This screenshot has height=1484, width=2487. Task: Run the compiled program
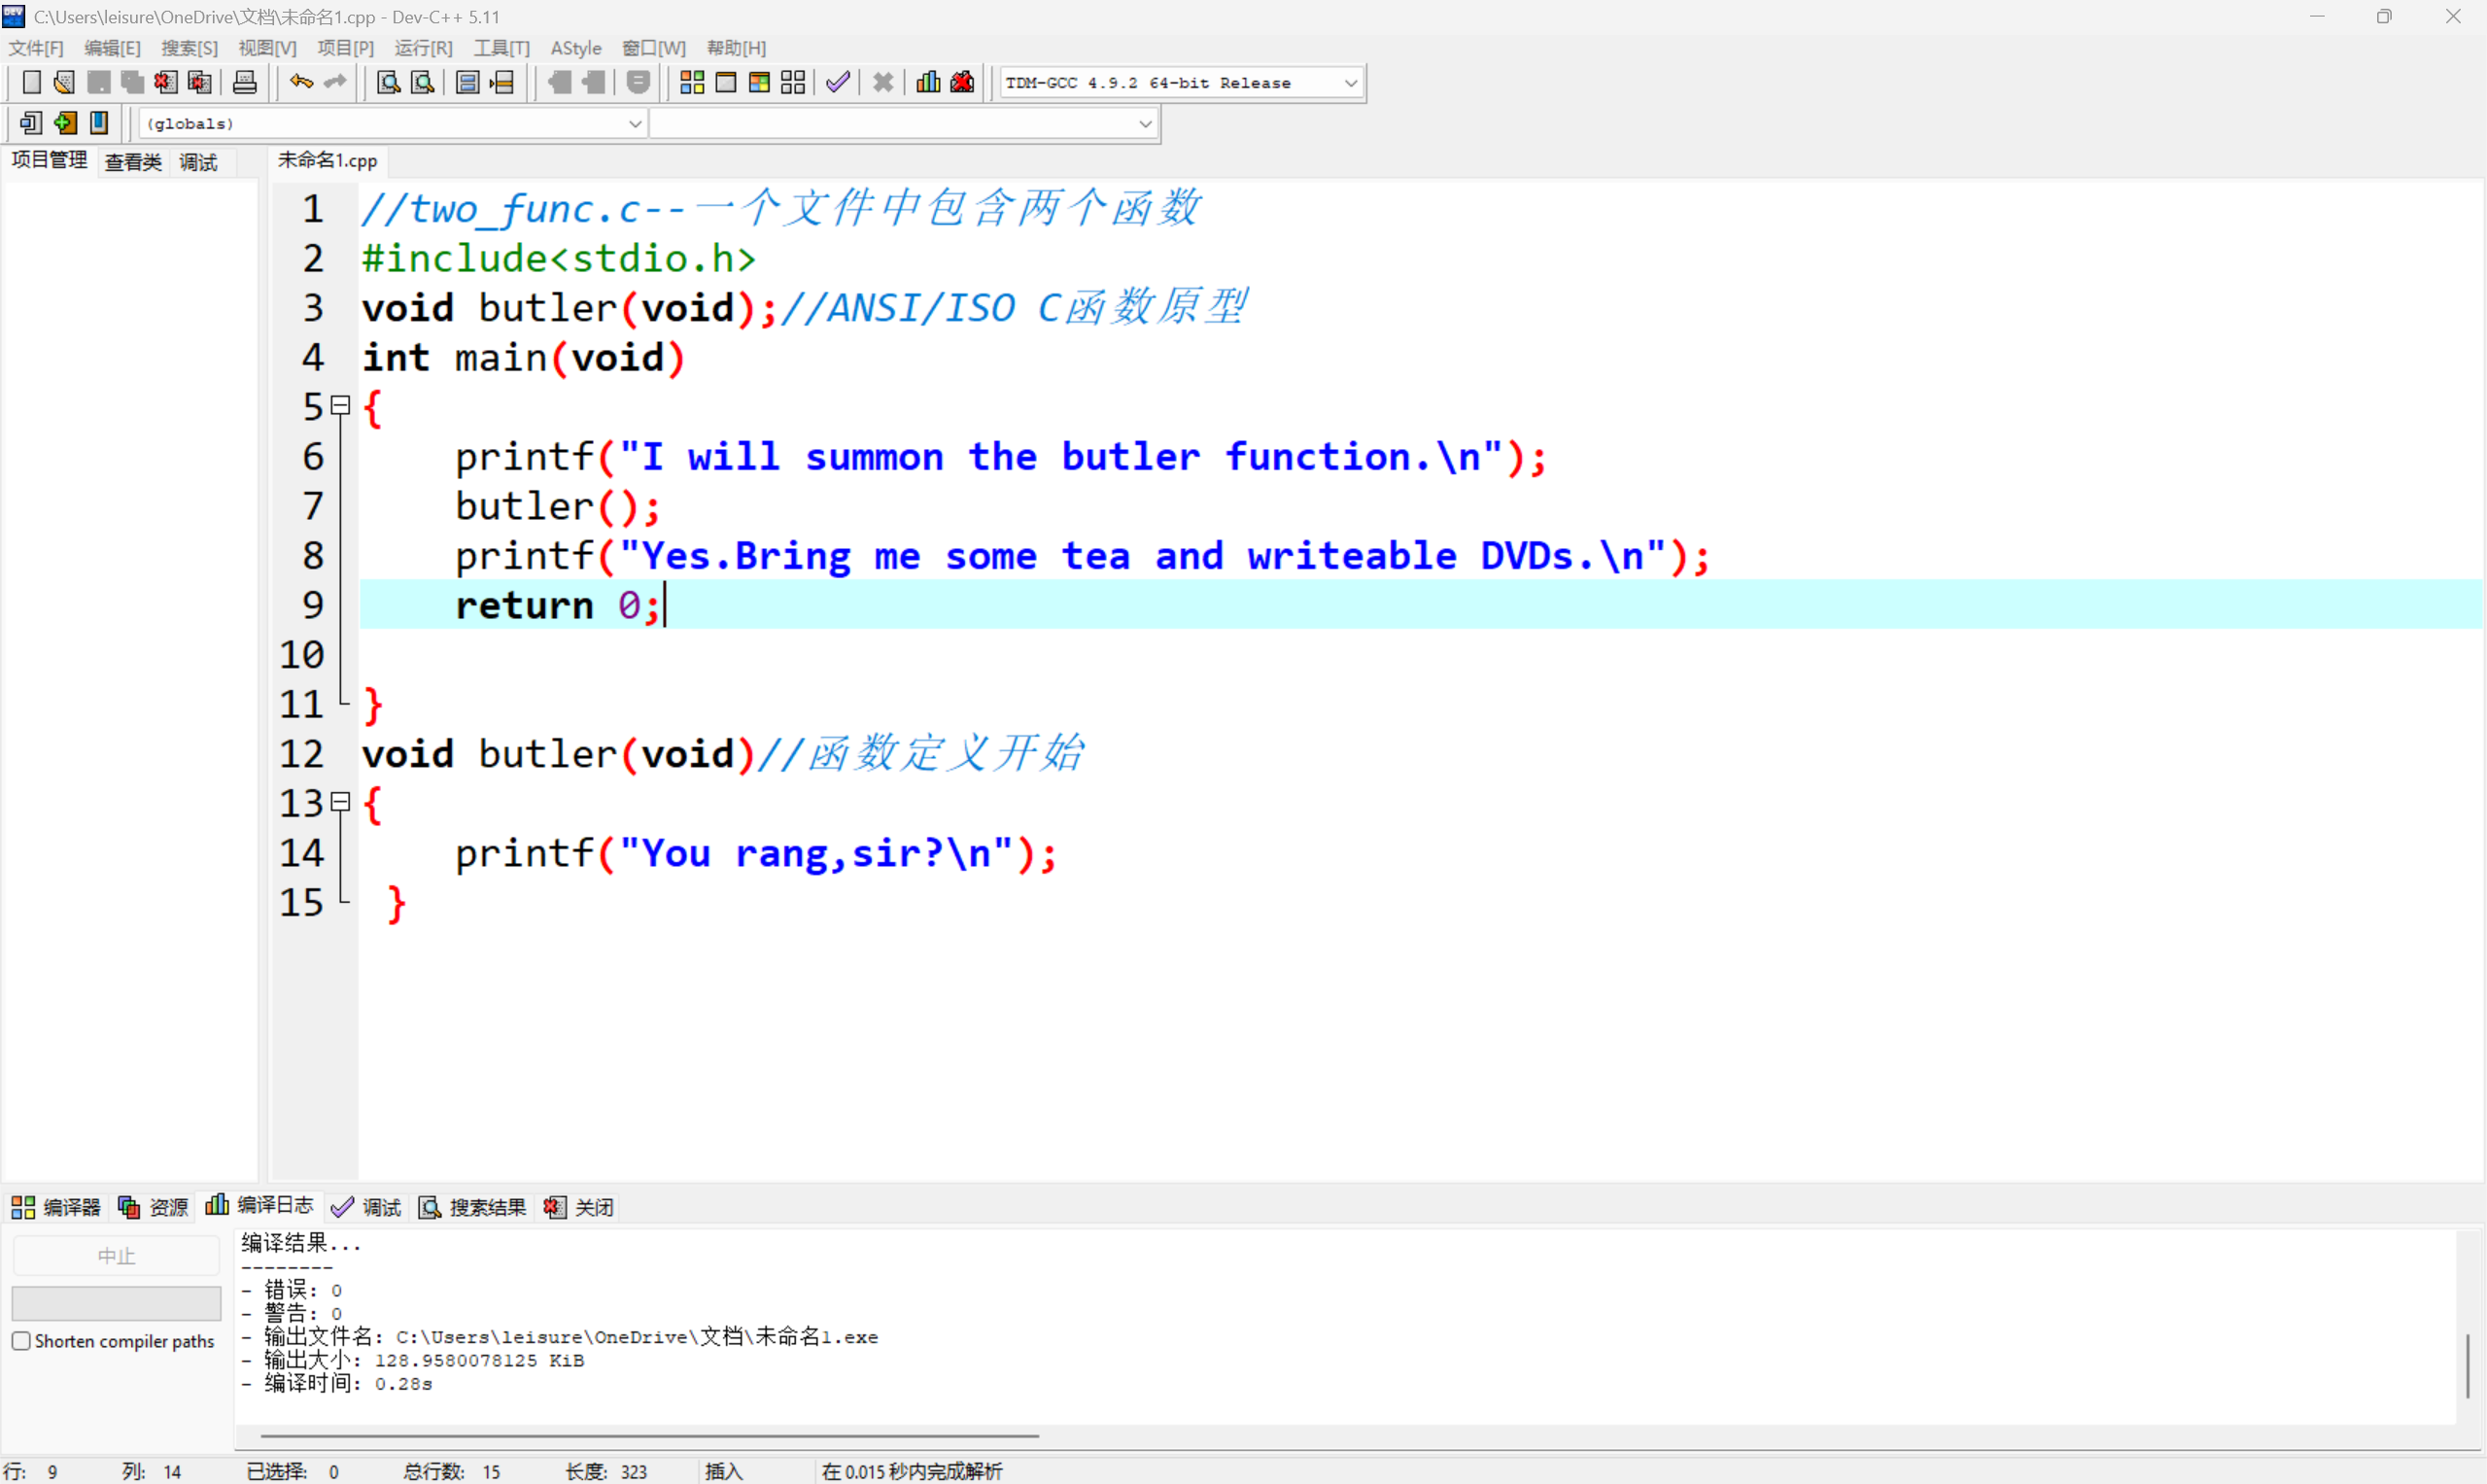[x=725, y=82]
